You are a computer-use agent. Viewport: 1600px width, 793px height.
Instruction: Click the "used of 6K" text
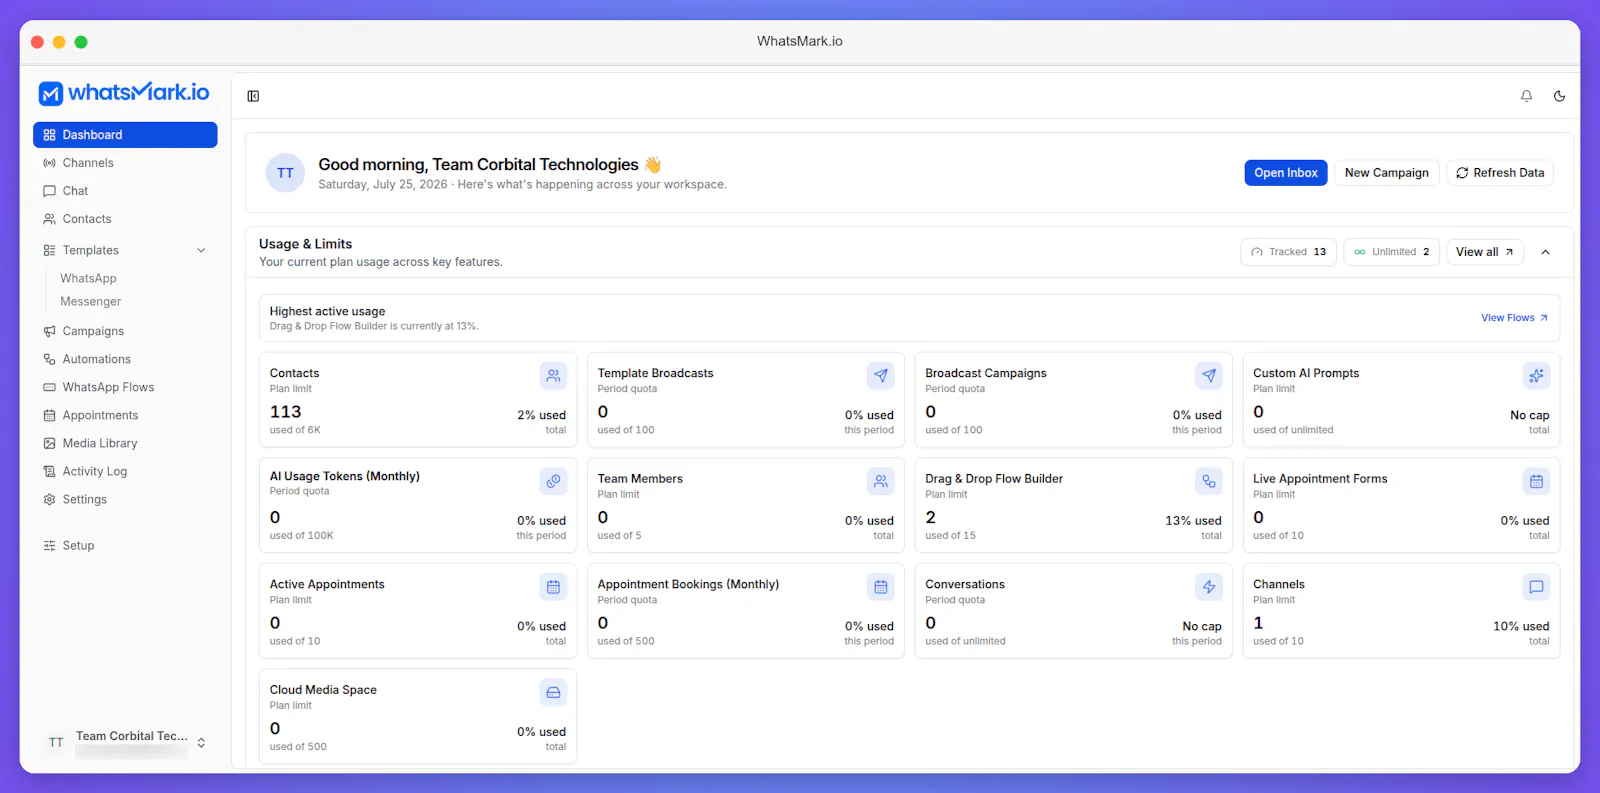(x=295, y=430)
